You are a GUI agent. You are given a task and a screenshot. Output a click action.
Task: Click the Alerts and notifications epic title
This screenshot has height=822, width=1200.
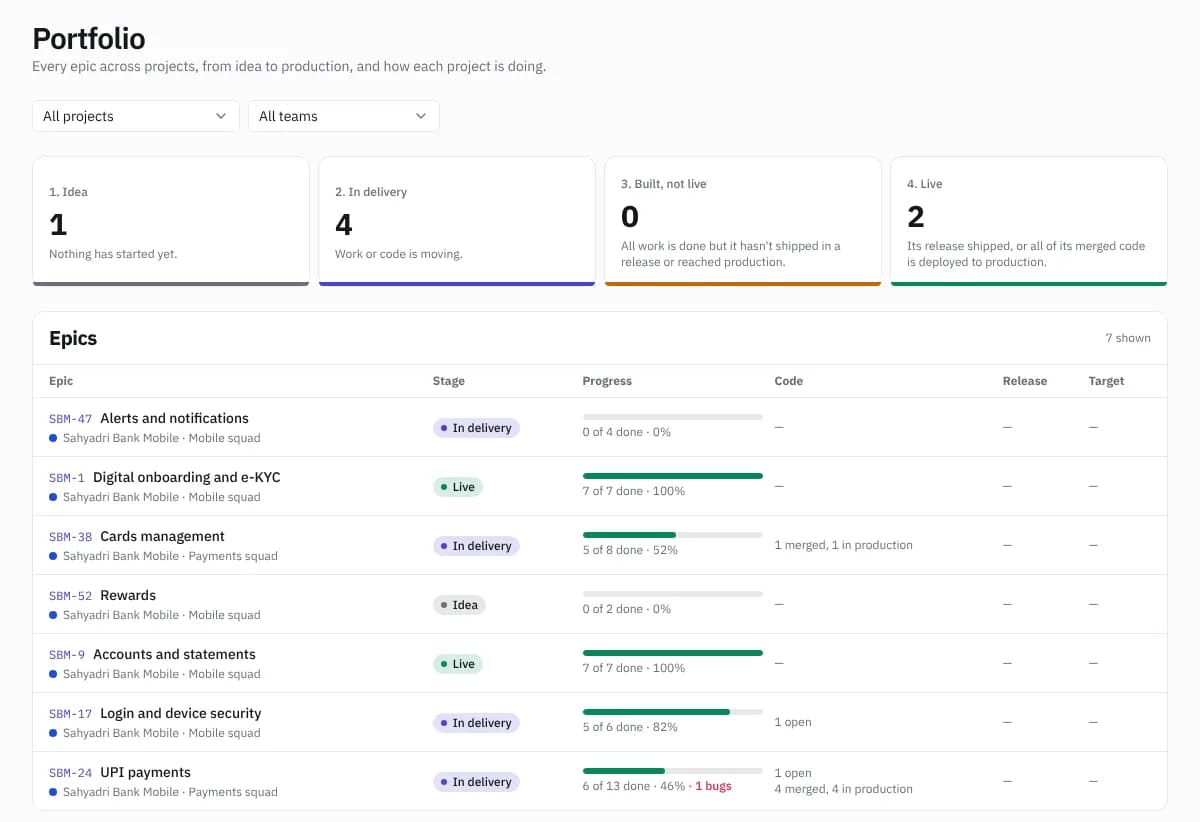point(174,418)
